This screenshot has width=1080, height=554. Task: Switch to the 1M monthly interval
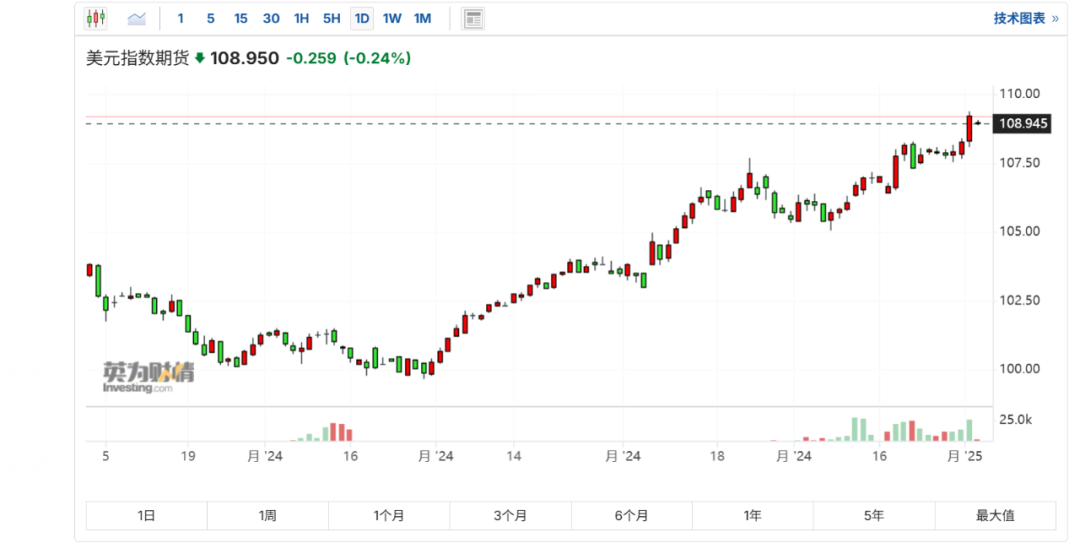422,18
